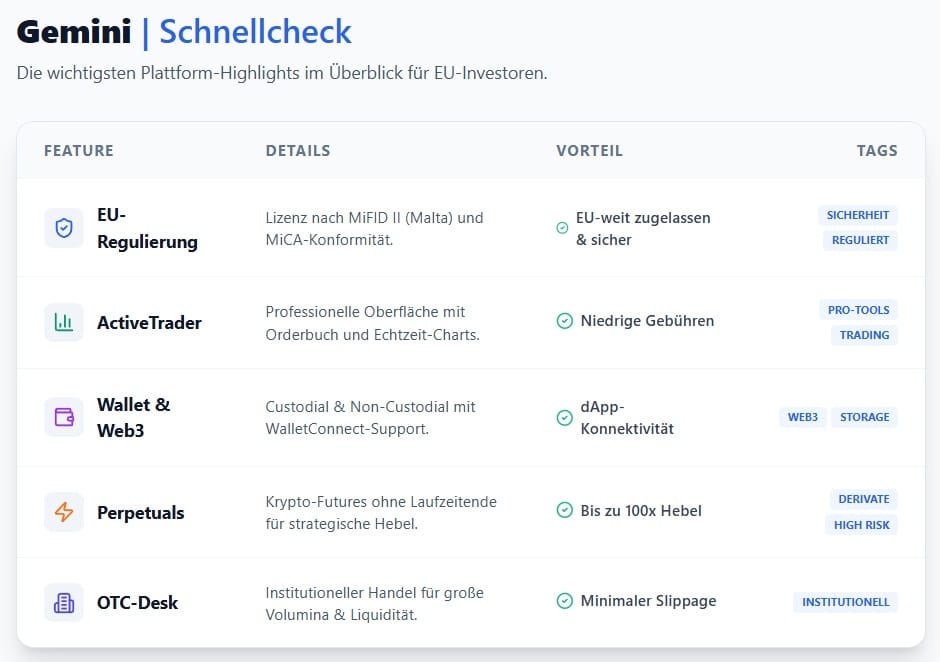
Task: Select the HIGH RISK tag
Action: 861,524
